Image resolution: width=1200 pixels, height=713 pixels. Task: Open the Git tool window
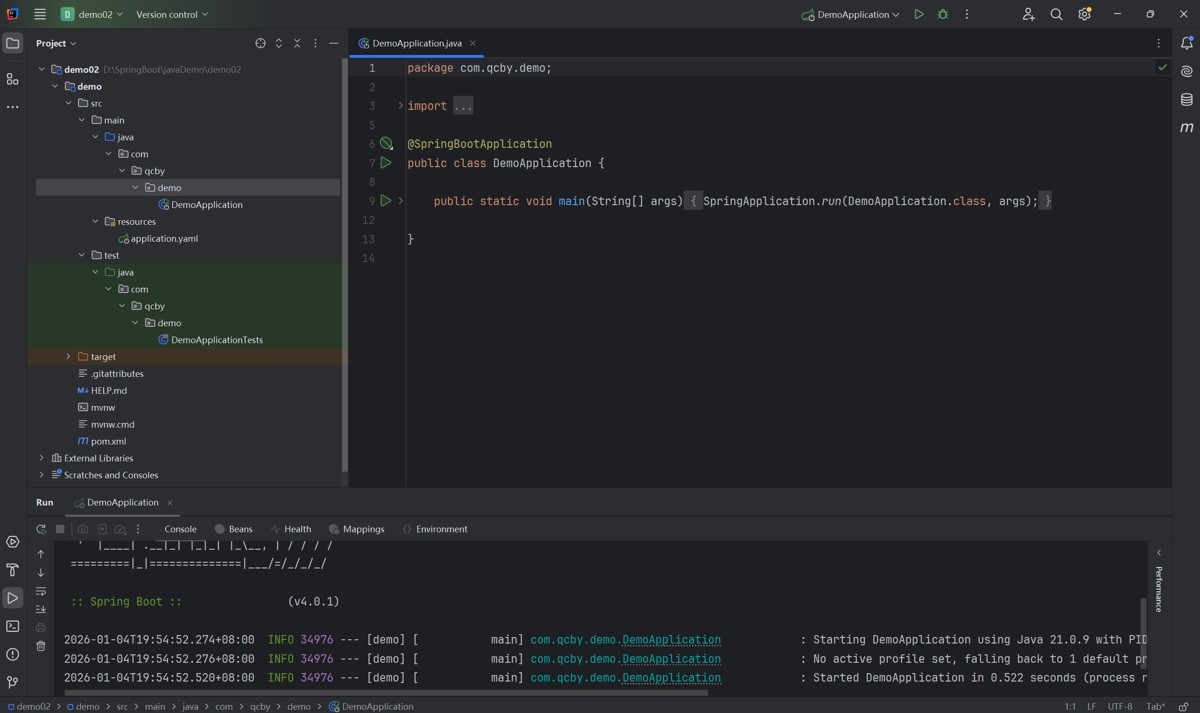coord(13,682)
